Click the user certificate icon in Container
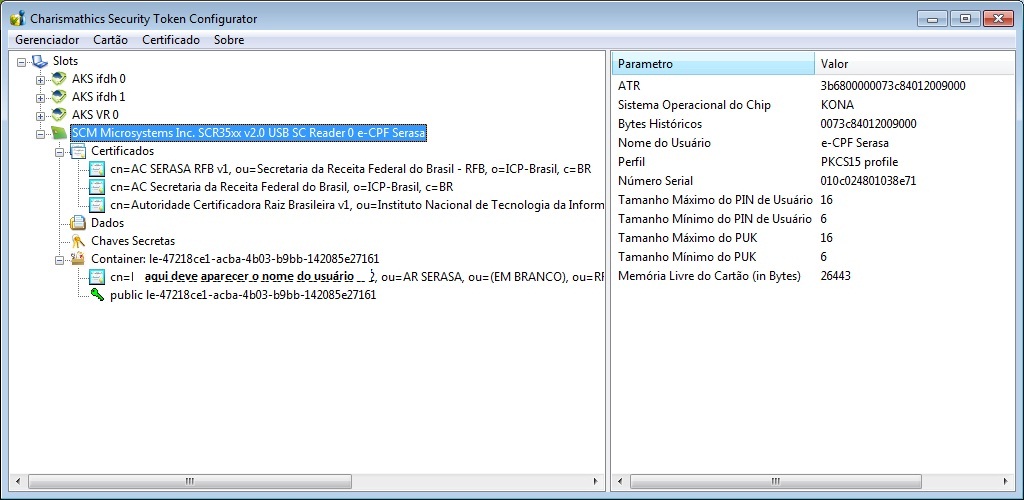 [x=97, y=277]
